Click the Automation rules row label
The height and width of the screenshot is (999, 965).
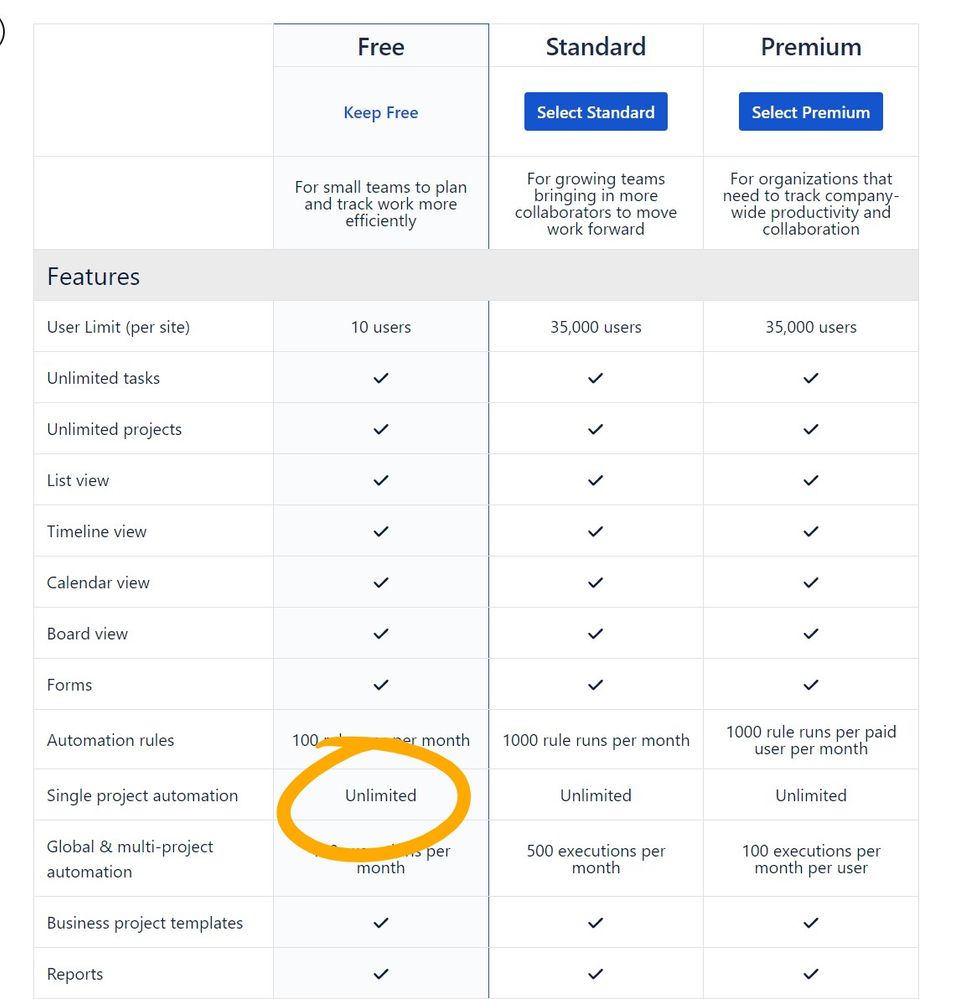pos(110,740)
